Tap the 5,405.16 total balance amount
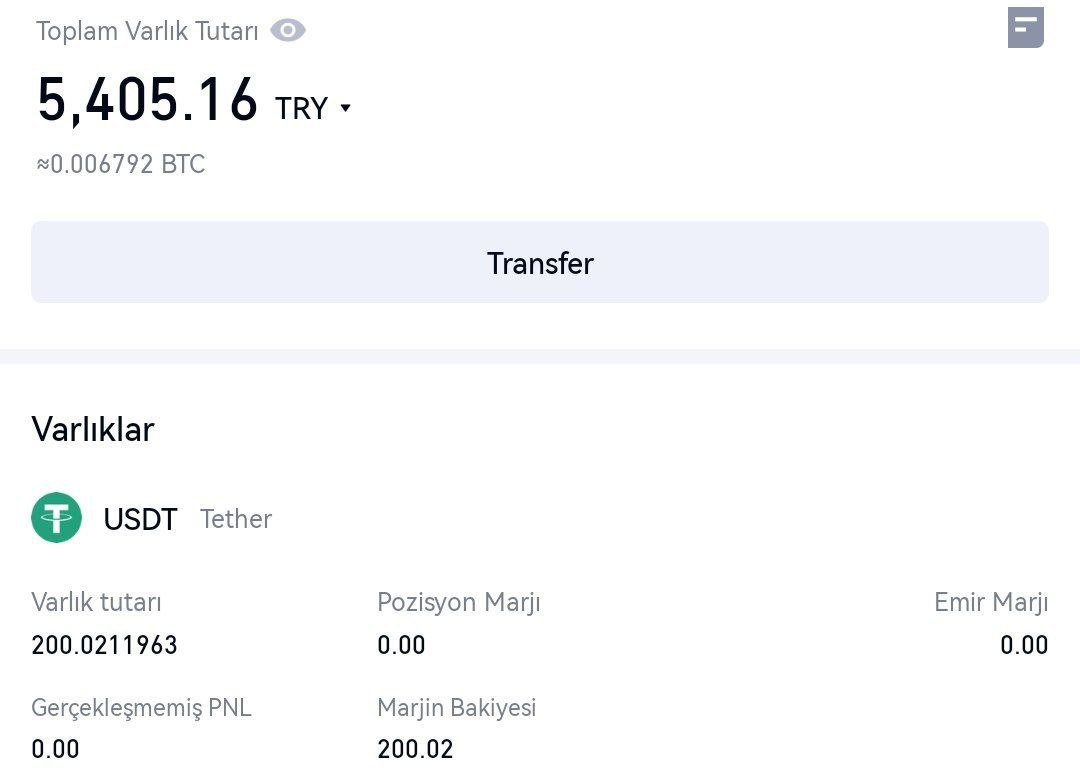Screen dimensions: 1080x780 coord(147,101)
